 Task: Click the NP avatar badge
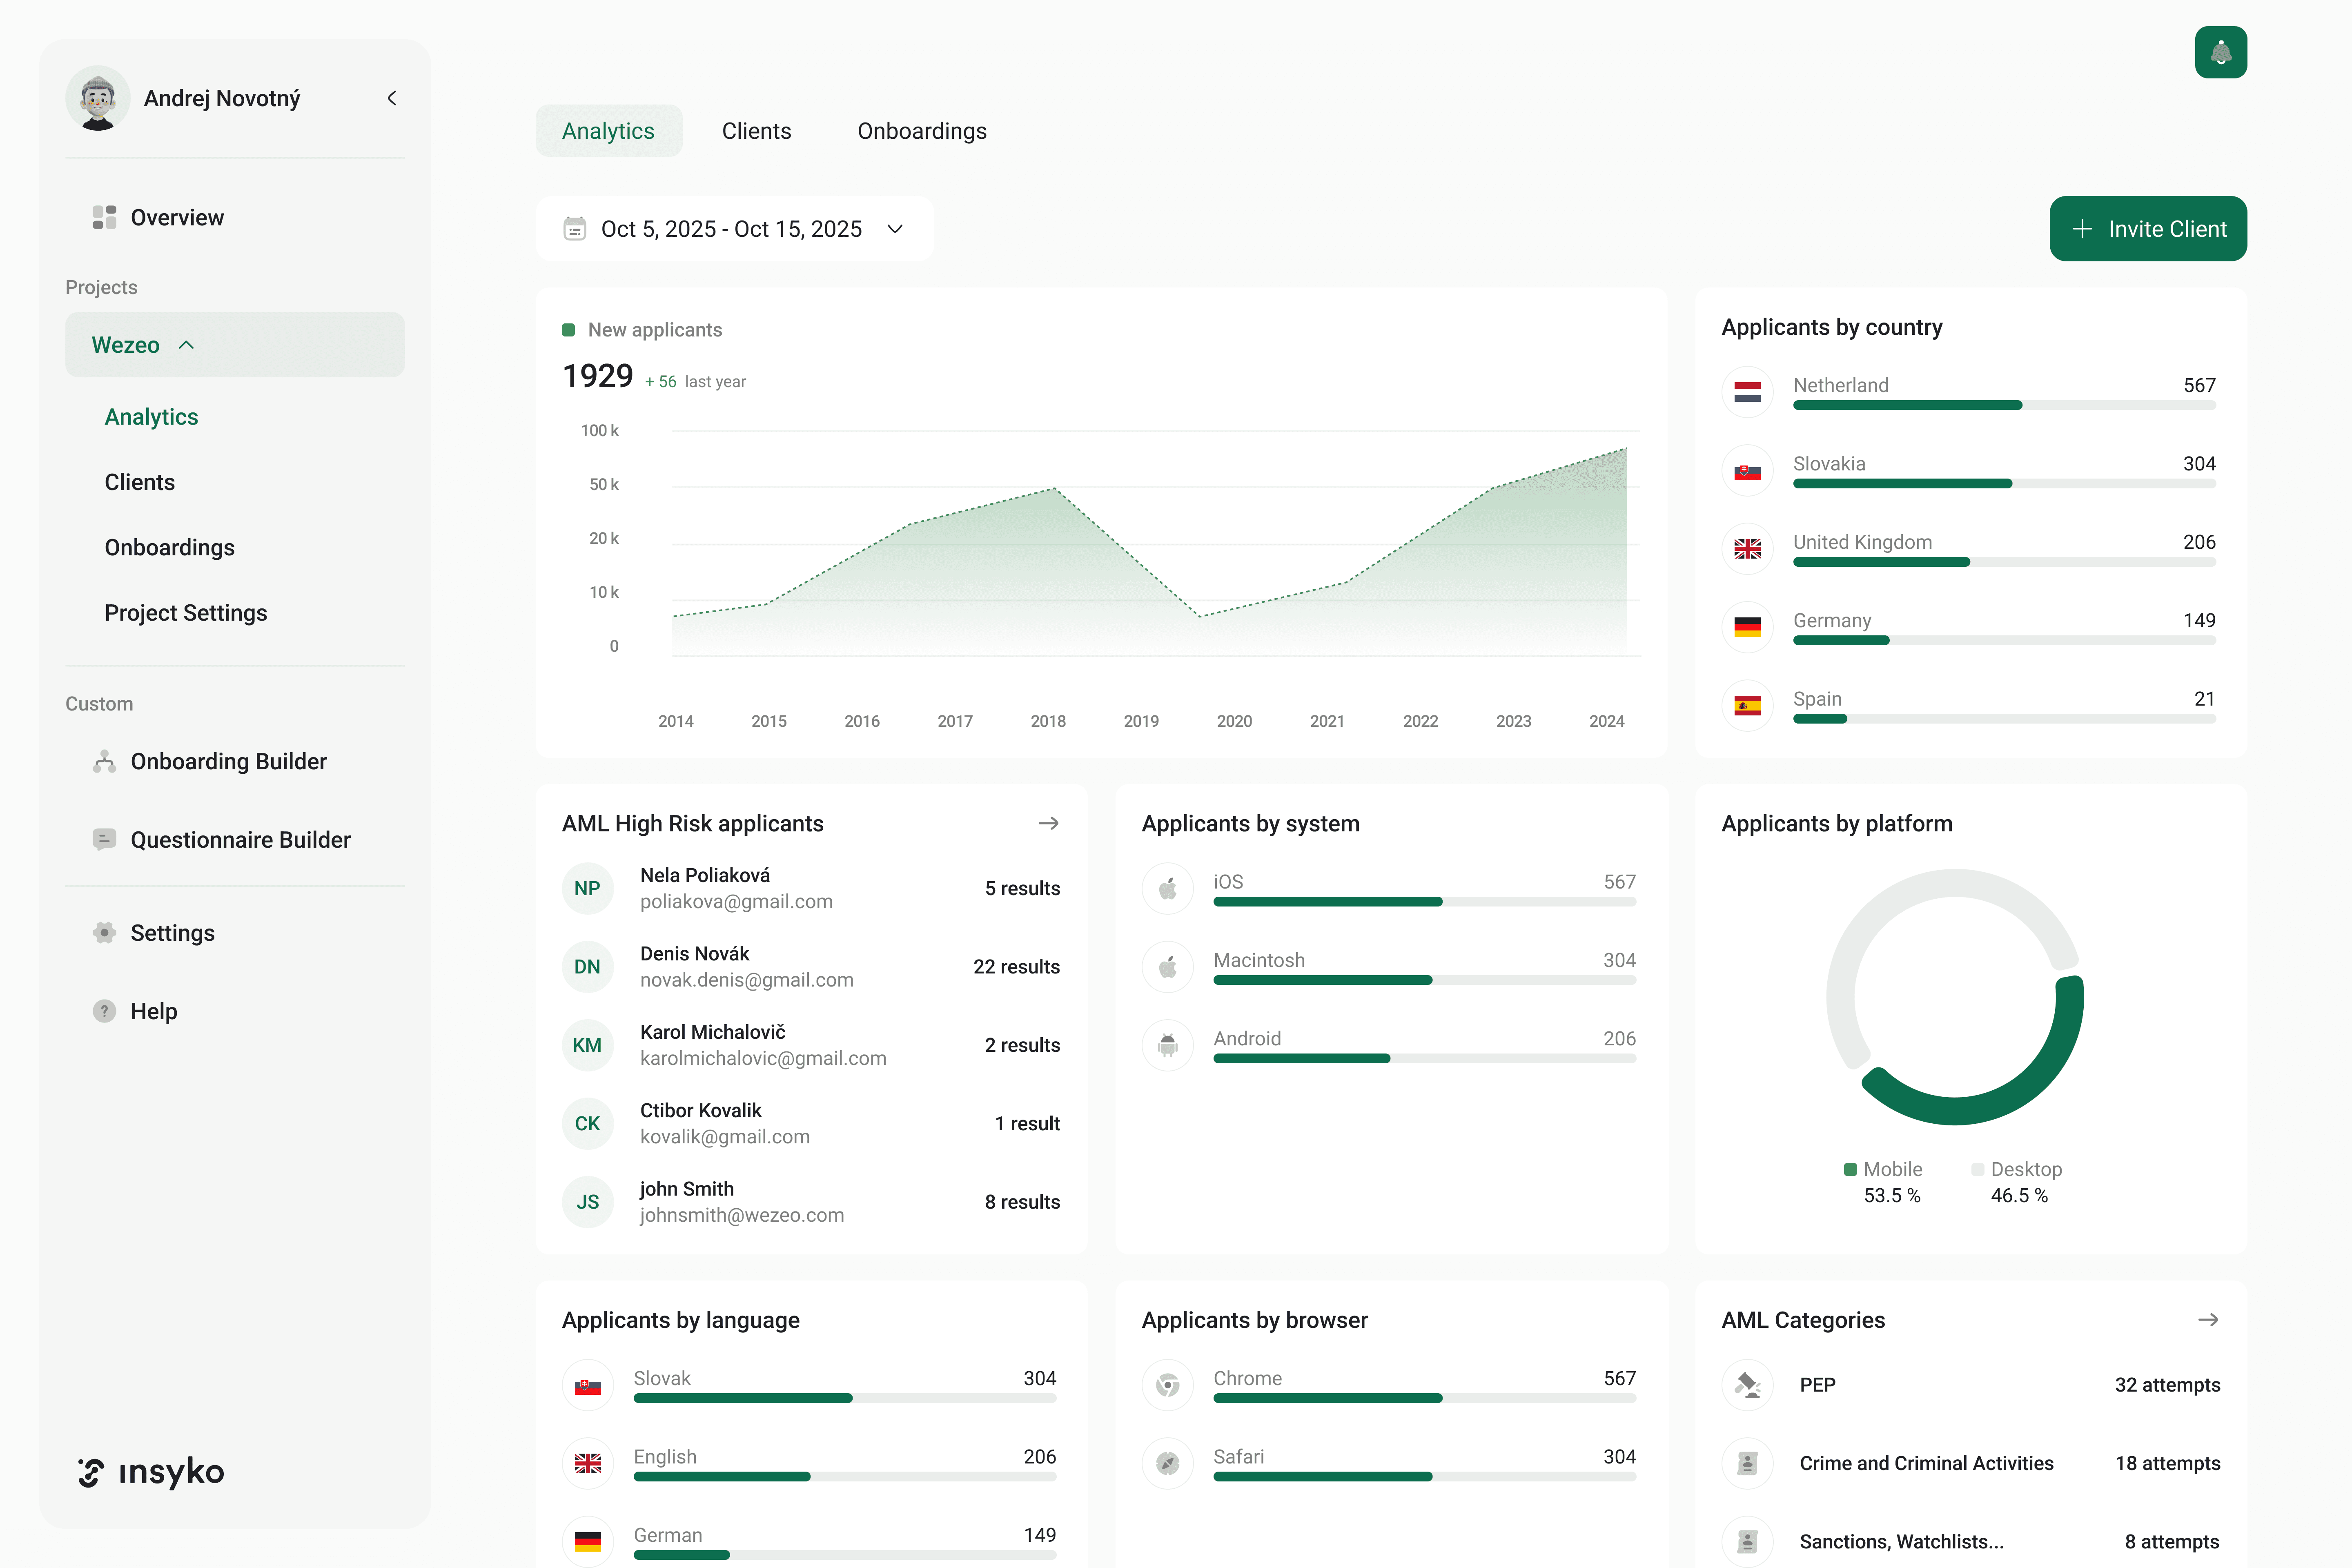click(x=588, y=888)
